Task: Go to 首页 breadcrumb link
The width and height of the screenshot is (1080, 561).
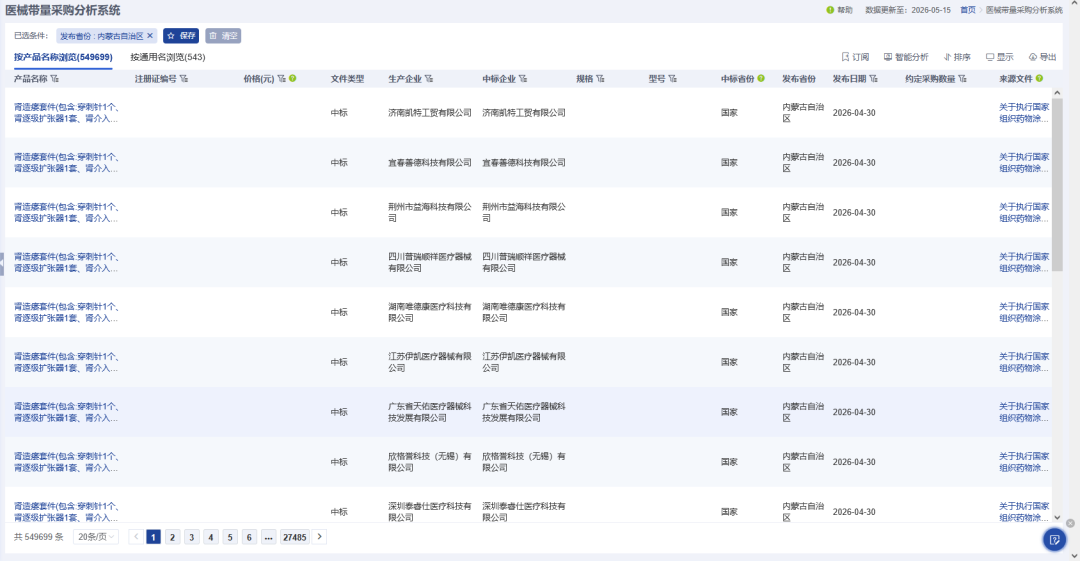Action: (968, 10)
